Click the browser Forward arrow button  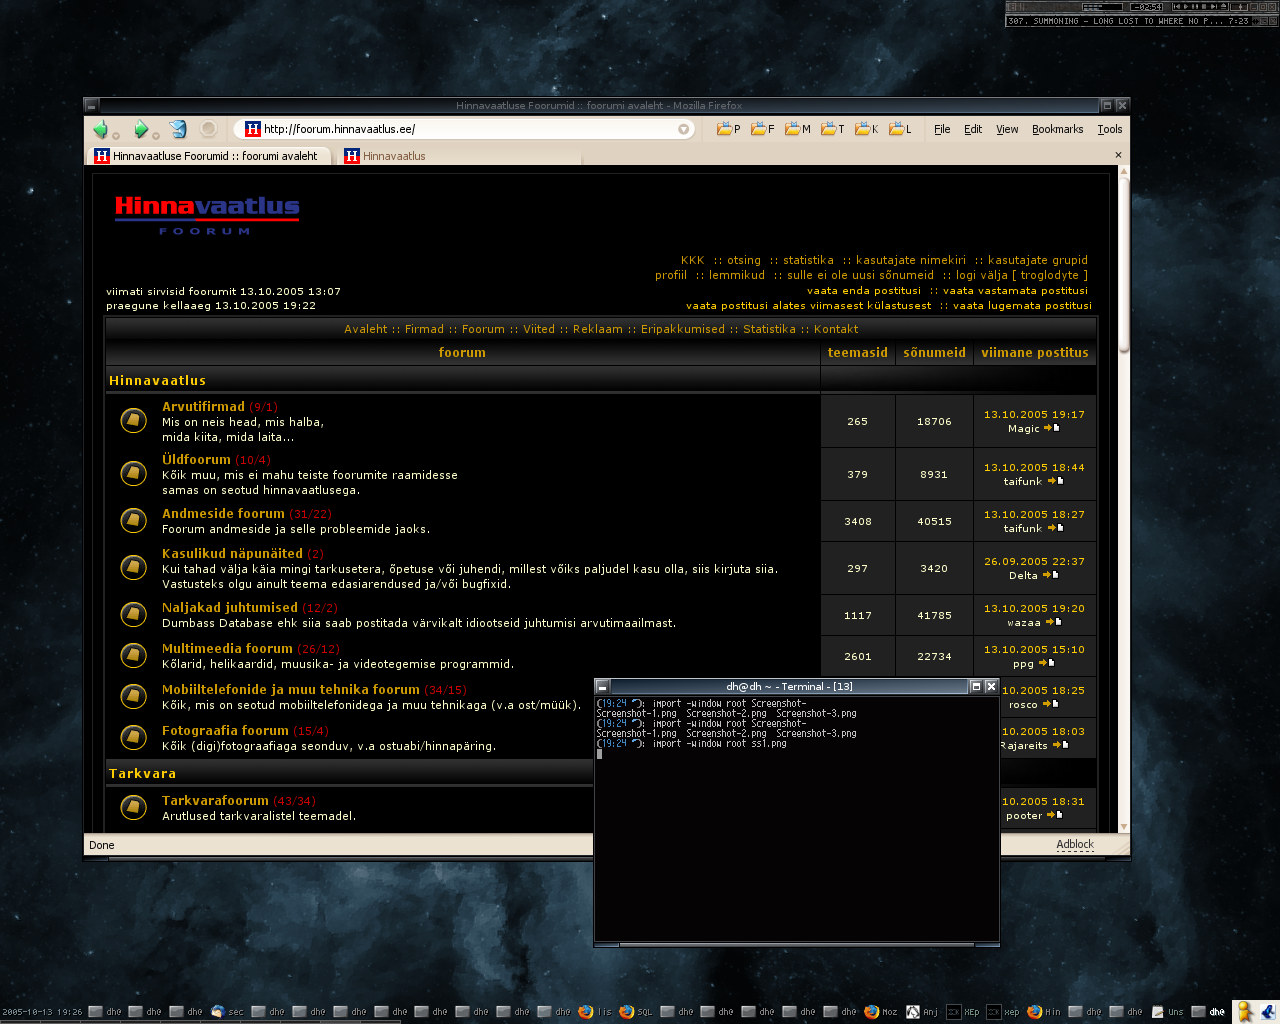[141, 129]
